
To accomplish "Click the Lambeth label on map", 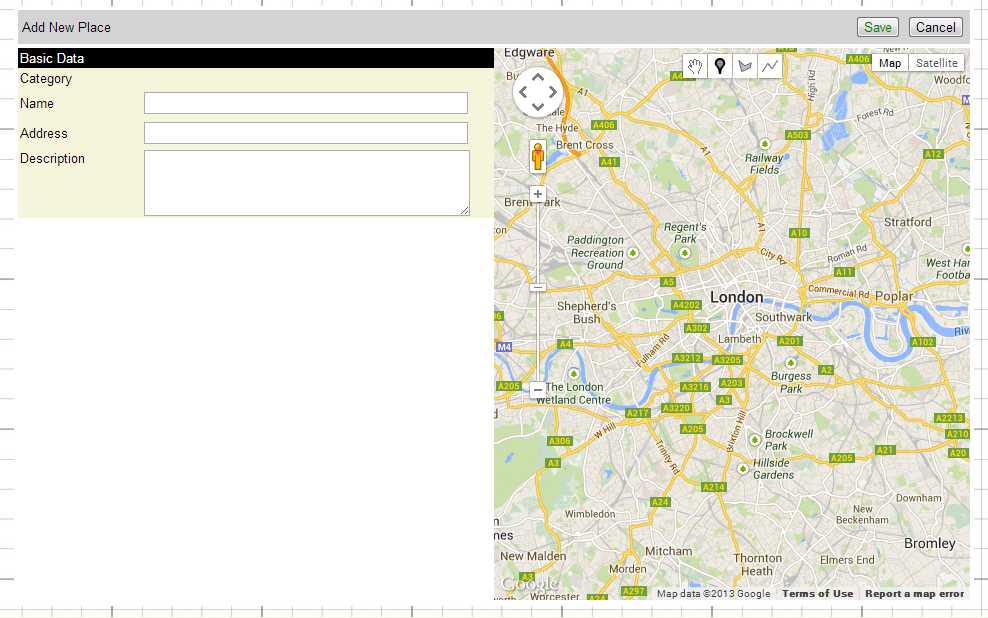I will (x=740, y=339).
